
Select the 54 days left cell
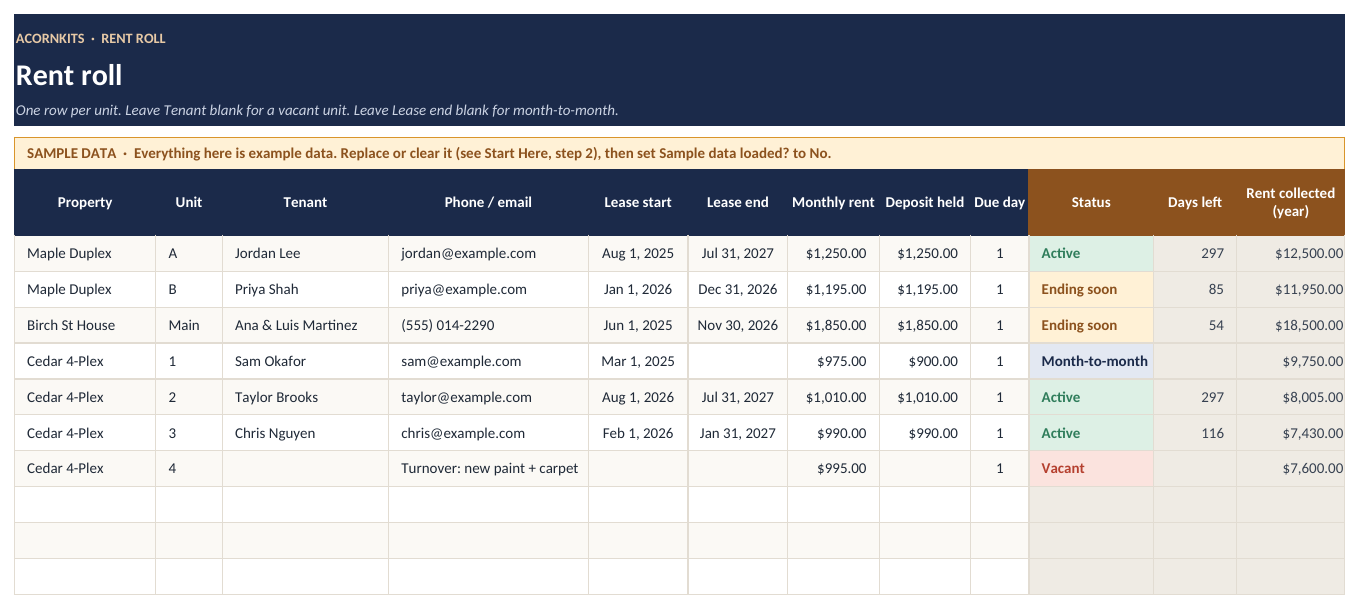tap(1195, 325)
